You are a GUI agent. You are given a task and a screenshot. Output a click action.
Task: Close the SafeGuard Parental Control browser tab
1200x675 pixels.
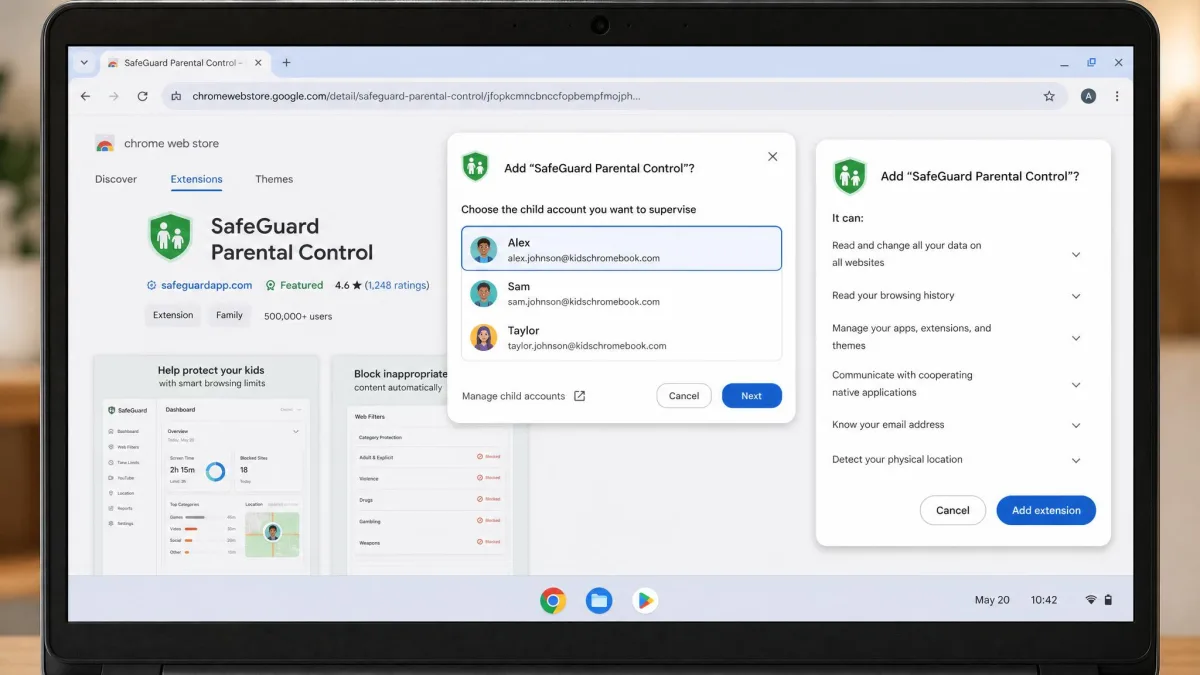[x=256, y=62]
